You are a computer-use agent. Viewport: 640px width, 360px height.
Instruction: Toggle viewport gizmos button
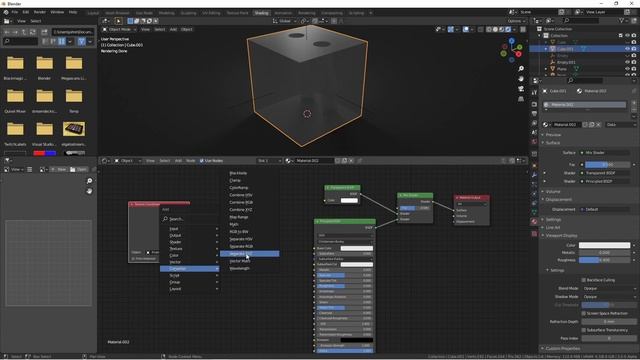point(451,29)
